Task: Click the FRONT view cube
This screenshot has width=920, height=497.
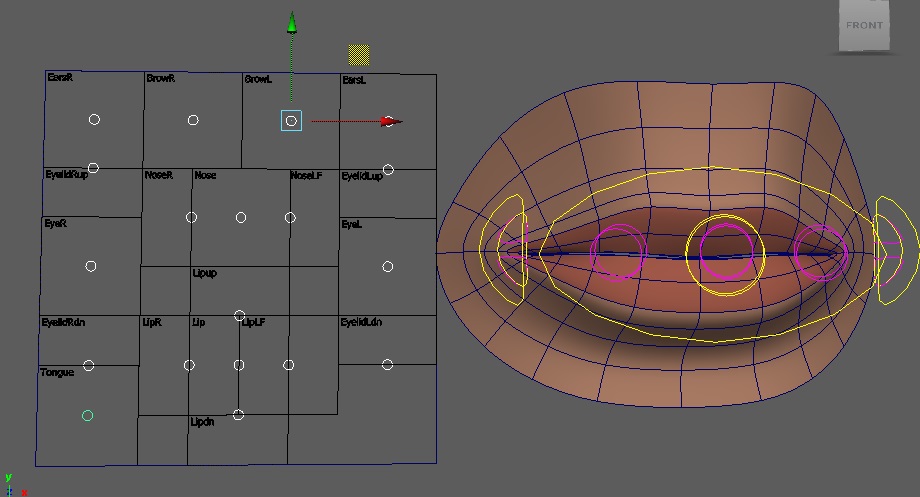Action: tap(865, 27)
